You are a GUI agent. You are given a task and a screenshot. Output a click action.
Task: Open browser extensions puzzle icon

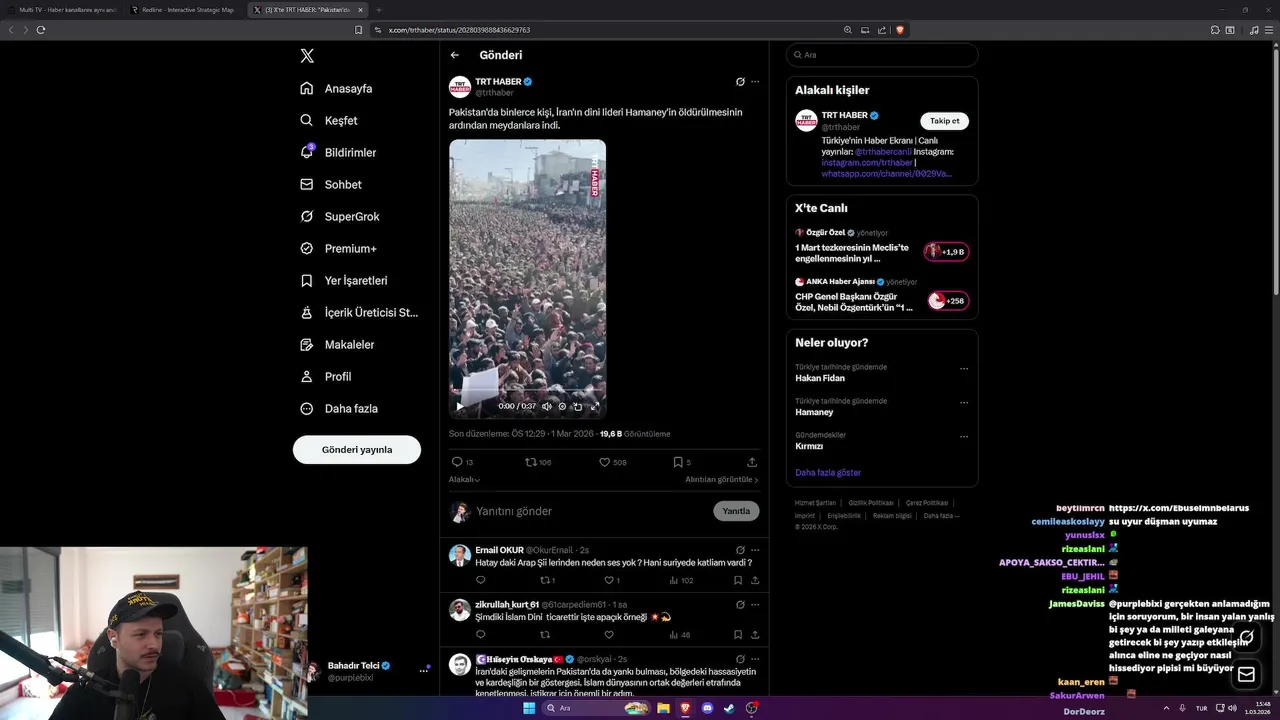click(1215, 30)
